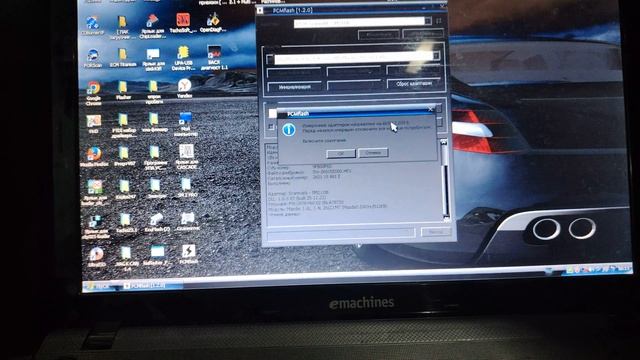The height and width of the screenshot is (360, 640).
Task: Click the Инициализация button
Action: tap(294, 87)
